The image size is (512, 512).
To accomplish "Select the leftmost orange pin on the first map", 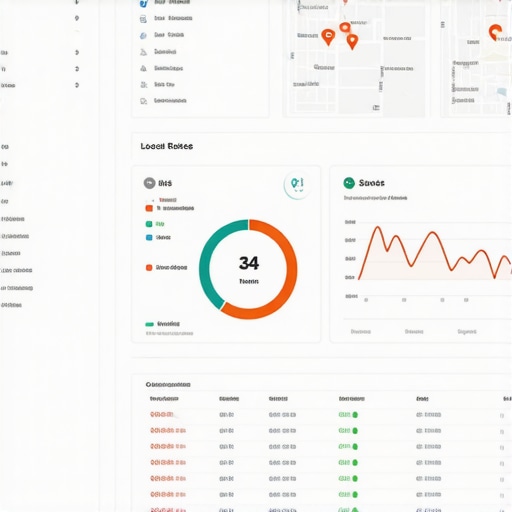I will point(328,37).
